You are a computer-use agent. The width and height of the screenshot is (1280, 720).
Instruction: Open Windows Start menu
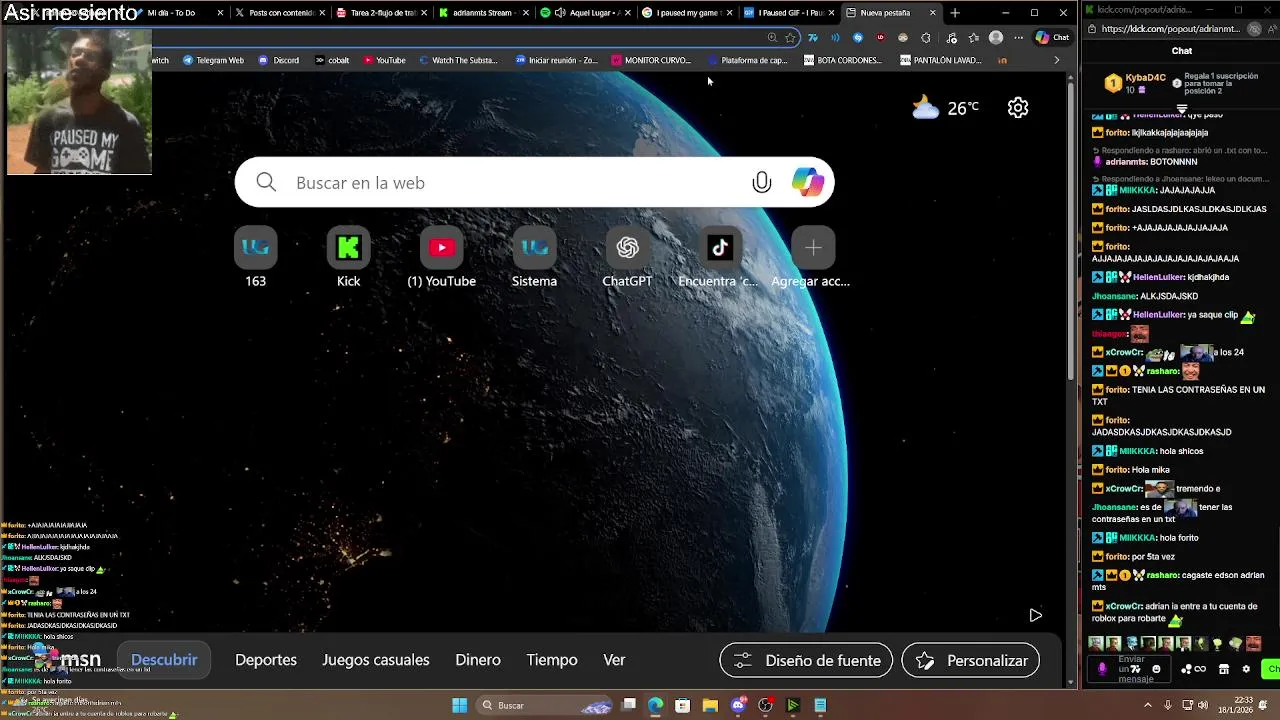[459, 705]
